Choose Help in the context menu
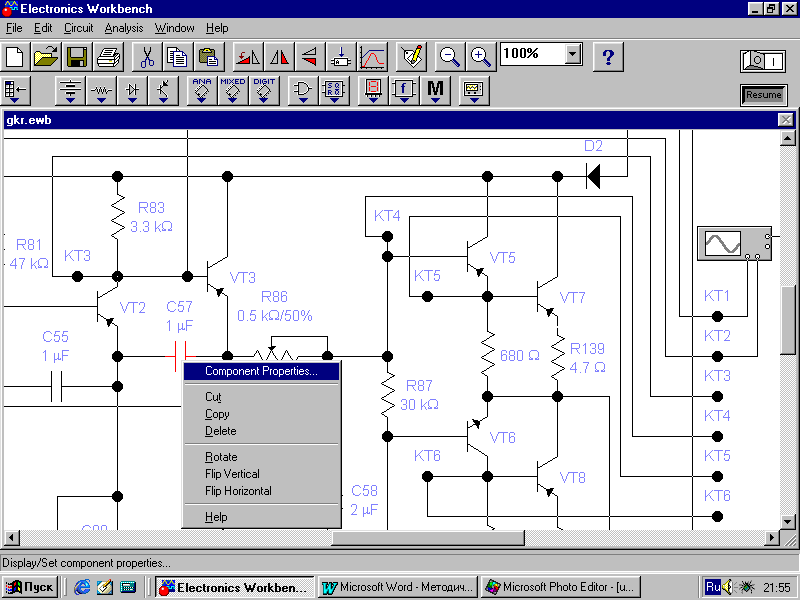Viewport: 800px width, 600px height. coord(261,517)
